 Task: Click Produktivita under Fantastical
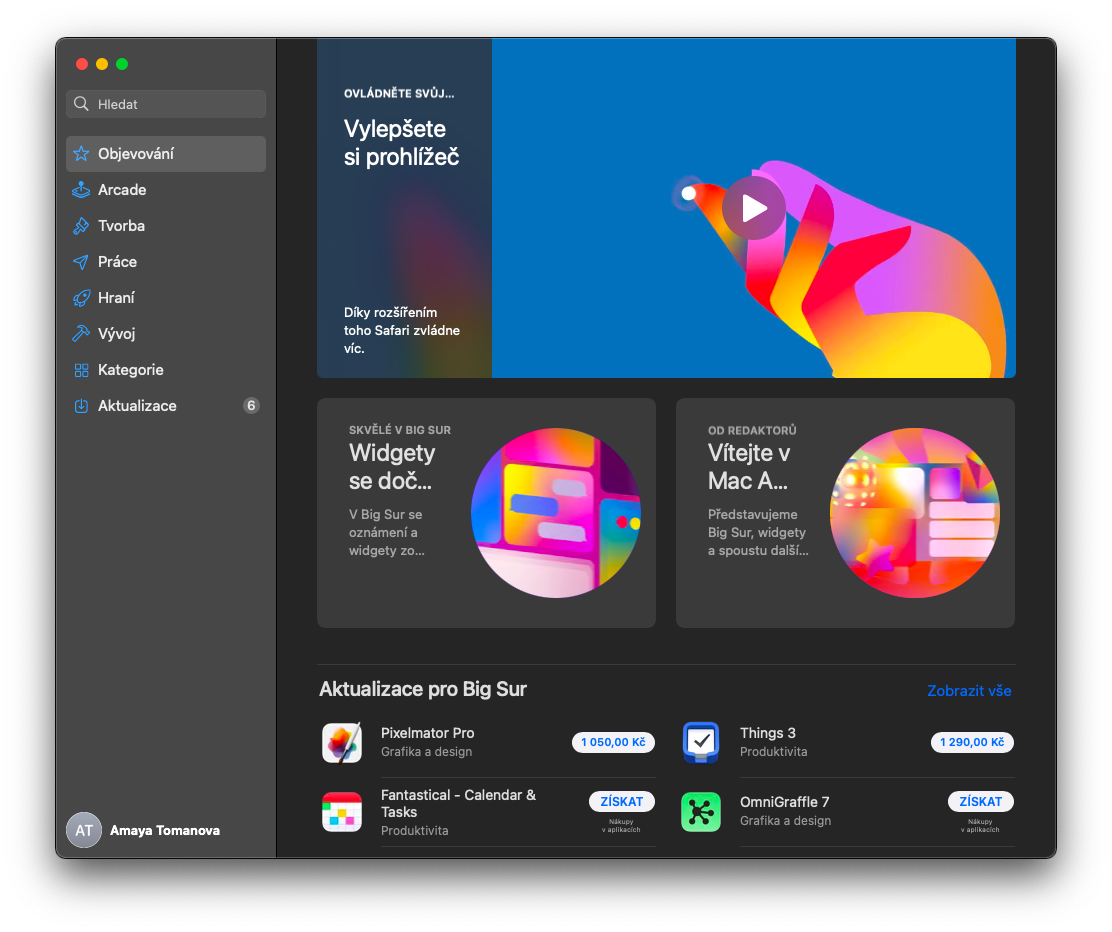(414, 831)
